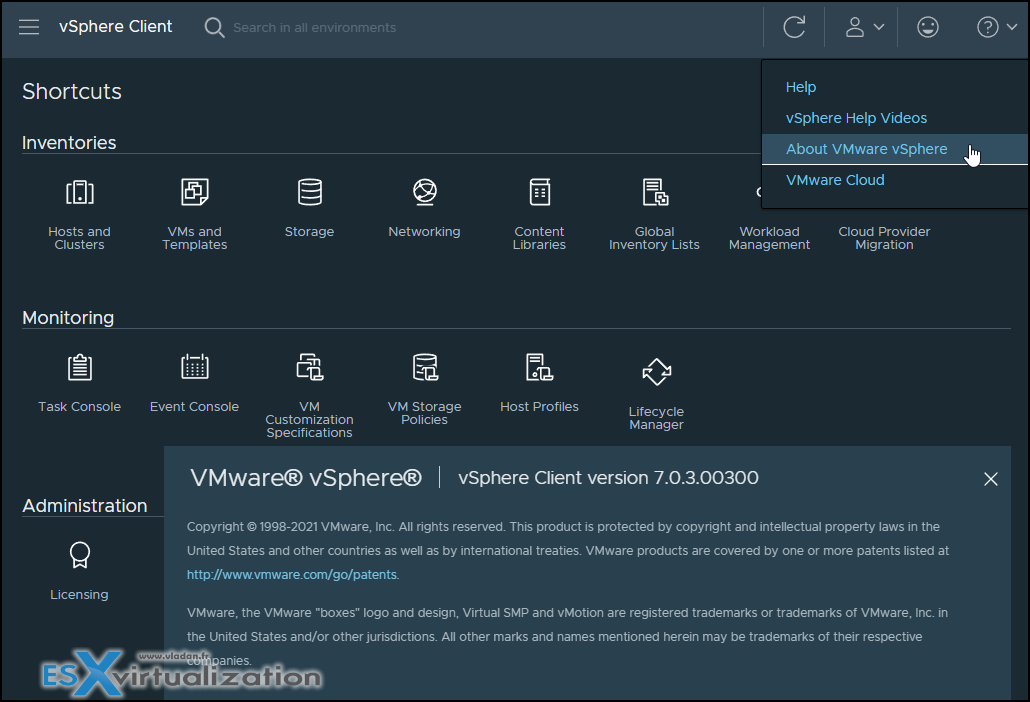This screenshot has height=702, width=1030.
Task: Click the vSphere Client version 7.0.3.00300 text
Action: pos(608,477)
